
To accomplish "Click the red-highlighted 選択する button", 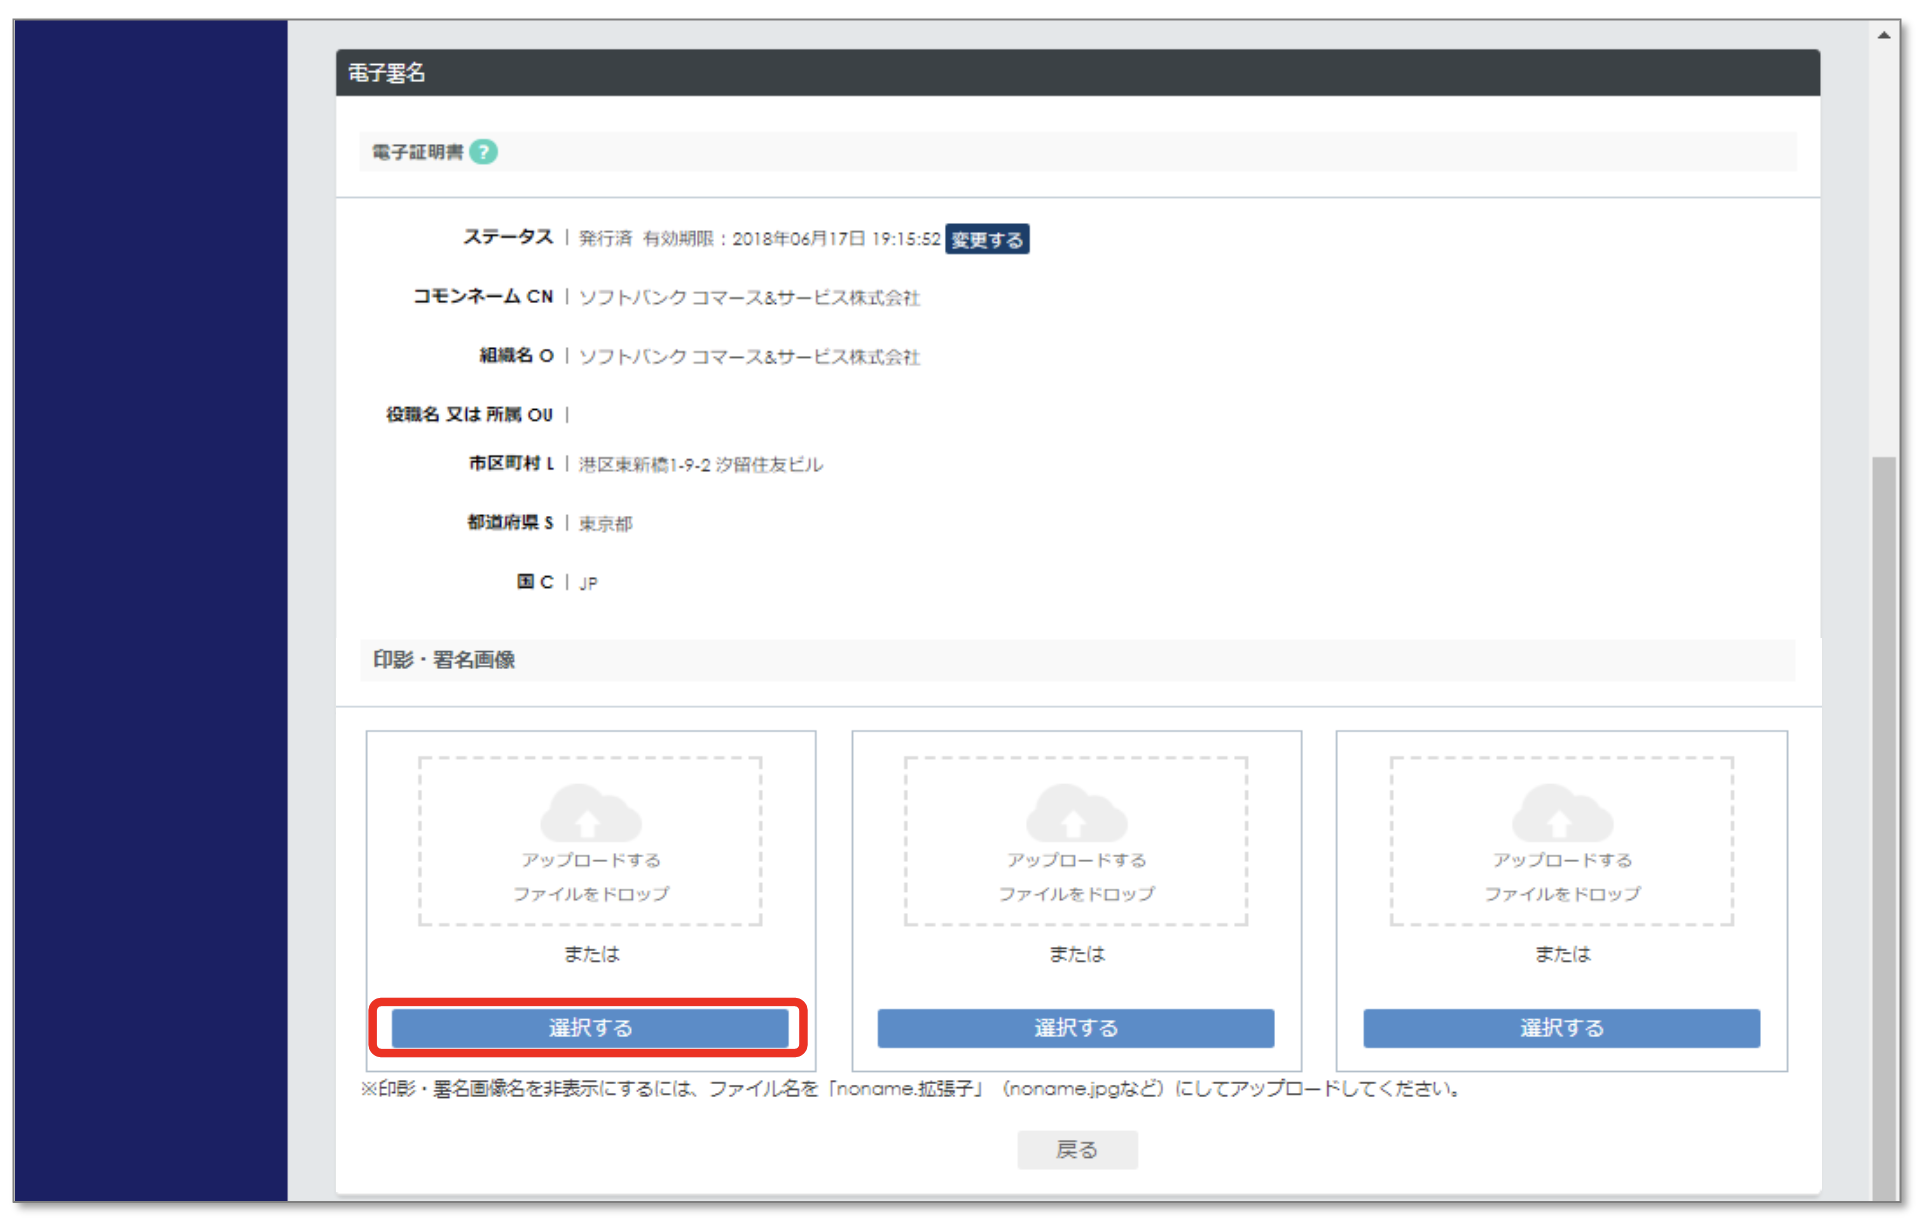I will [589, 1027].
